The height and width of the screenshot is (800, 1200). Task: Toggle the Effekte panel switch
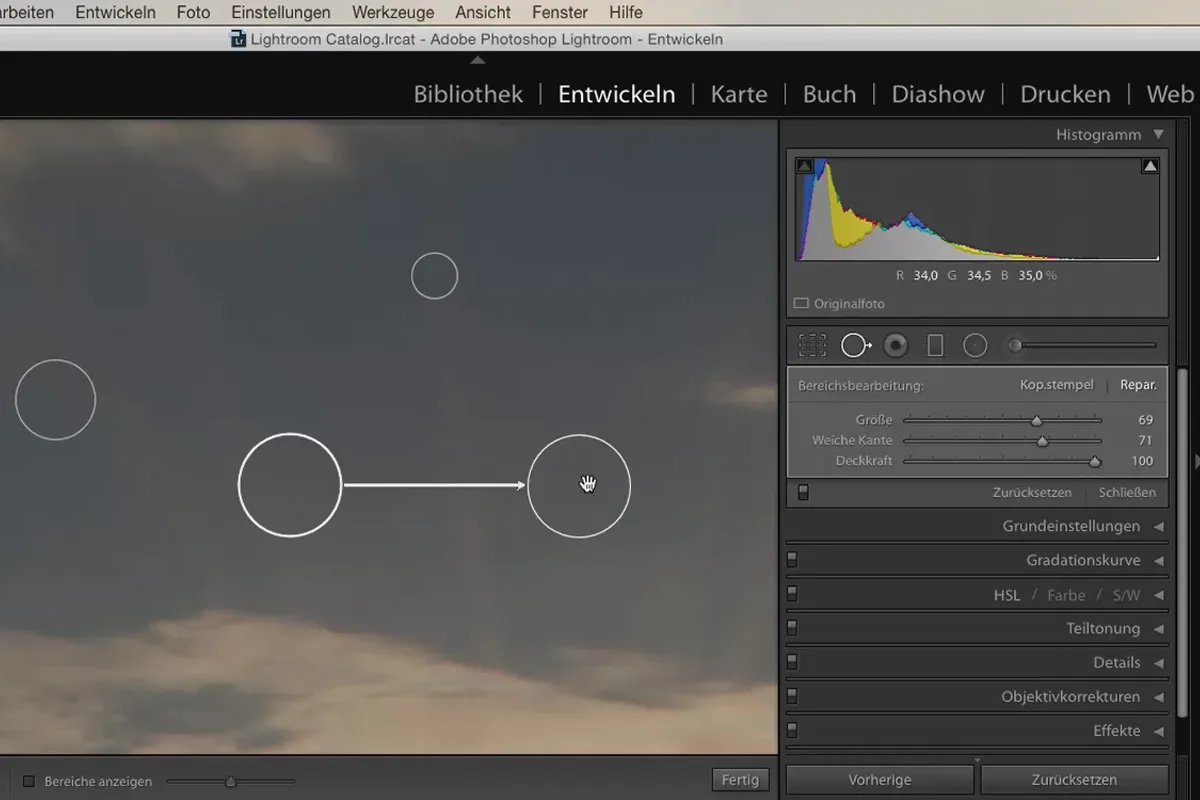792,730
